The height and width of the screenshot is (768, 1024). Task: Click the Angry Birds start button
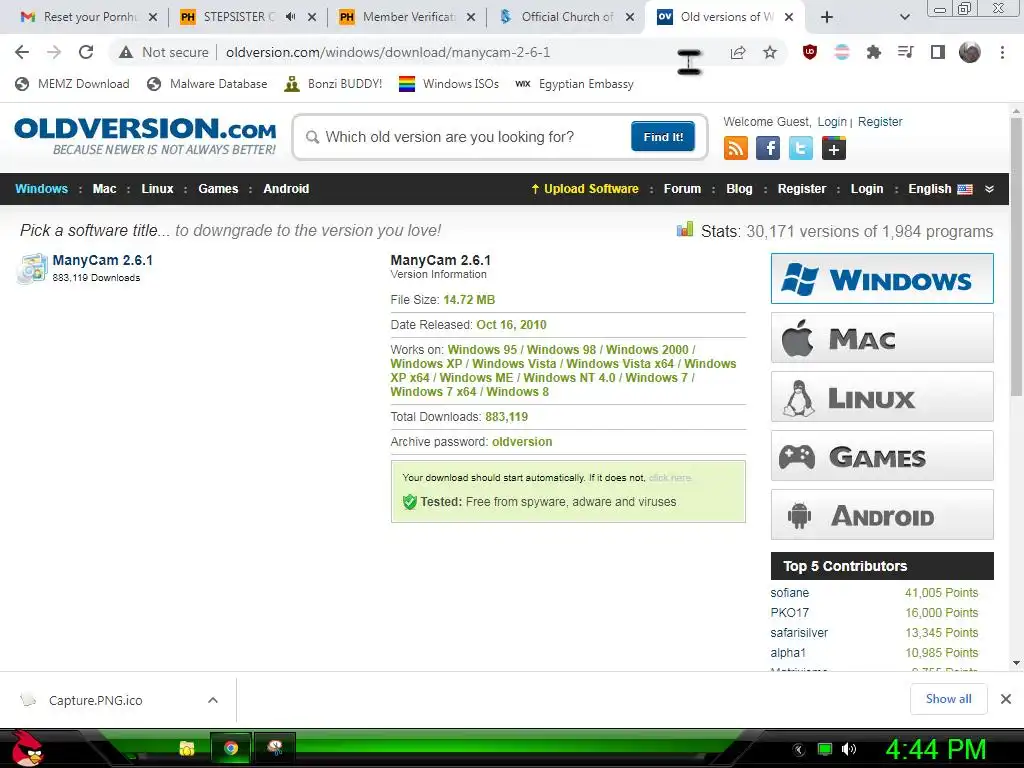(x=27, y=748)
